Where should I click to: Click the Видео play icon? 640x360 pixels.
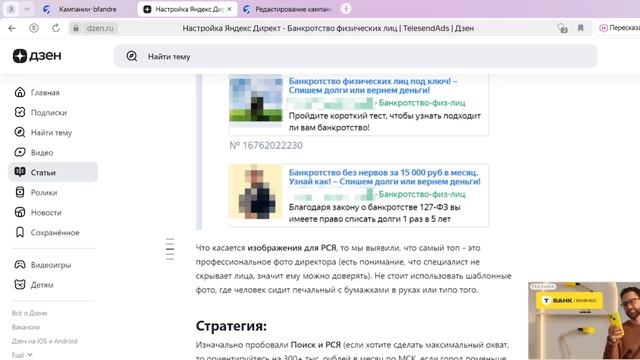(20, 152)
